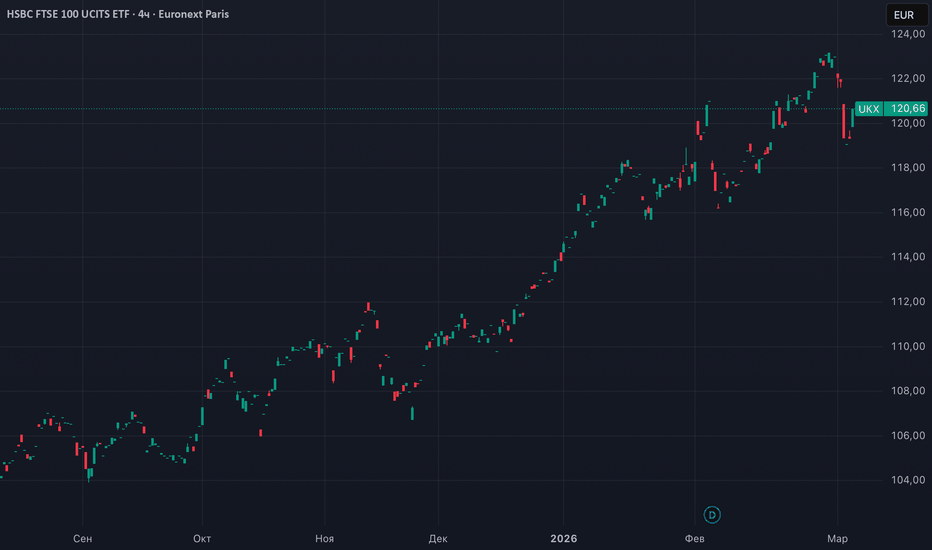The width and height of the screenshot is (932, 550).
Task: Click the 112,00 price scale label
Action: point(905,302)
